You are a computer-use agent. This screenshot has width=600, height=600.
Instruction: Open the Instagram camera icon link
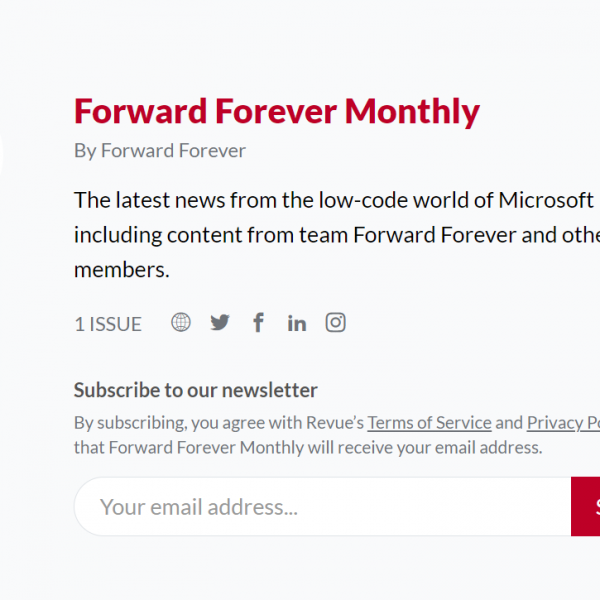[x=336, y=322]
